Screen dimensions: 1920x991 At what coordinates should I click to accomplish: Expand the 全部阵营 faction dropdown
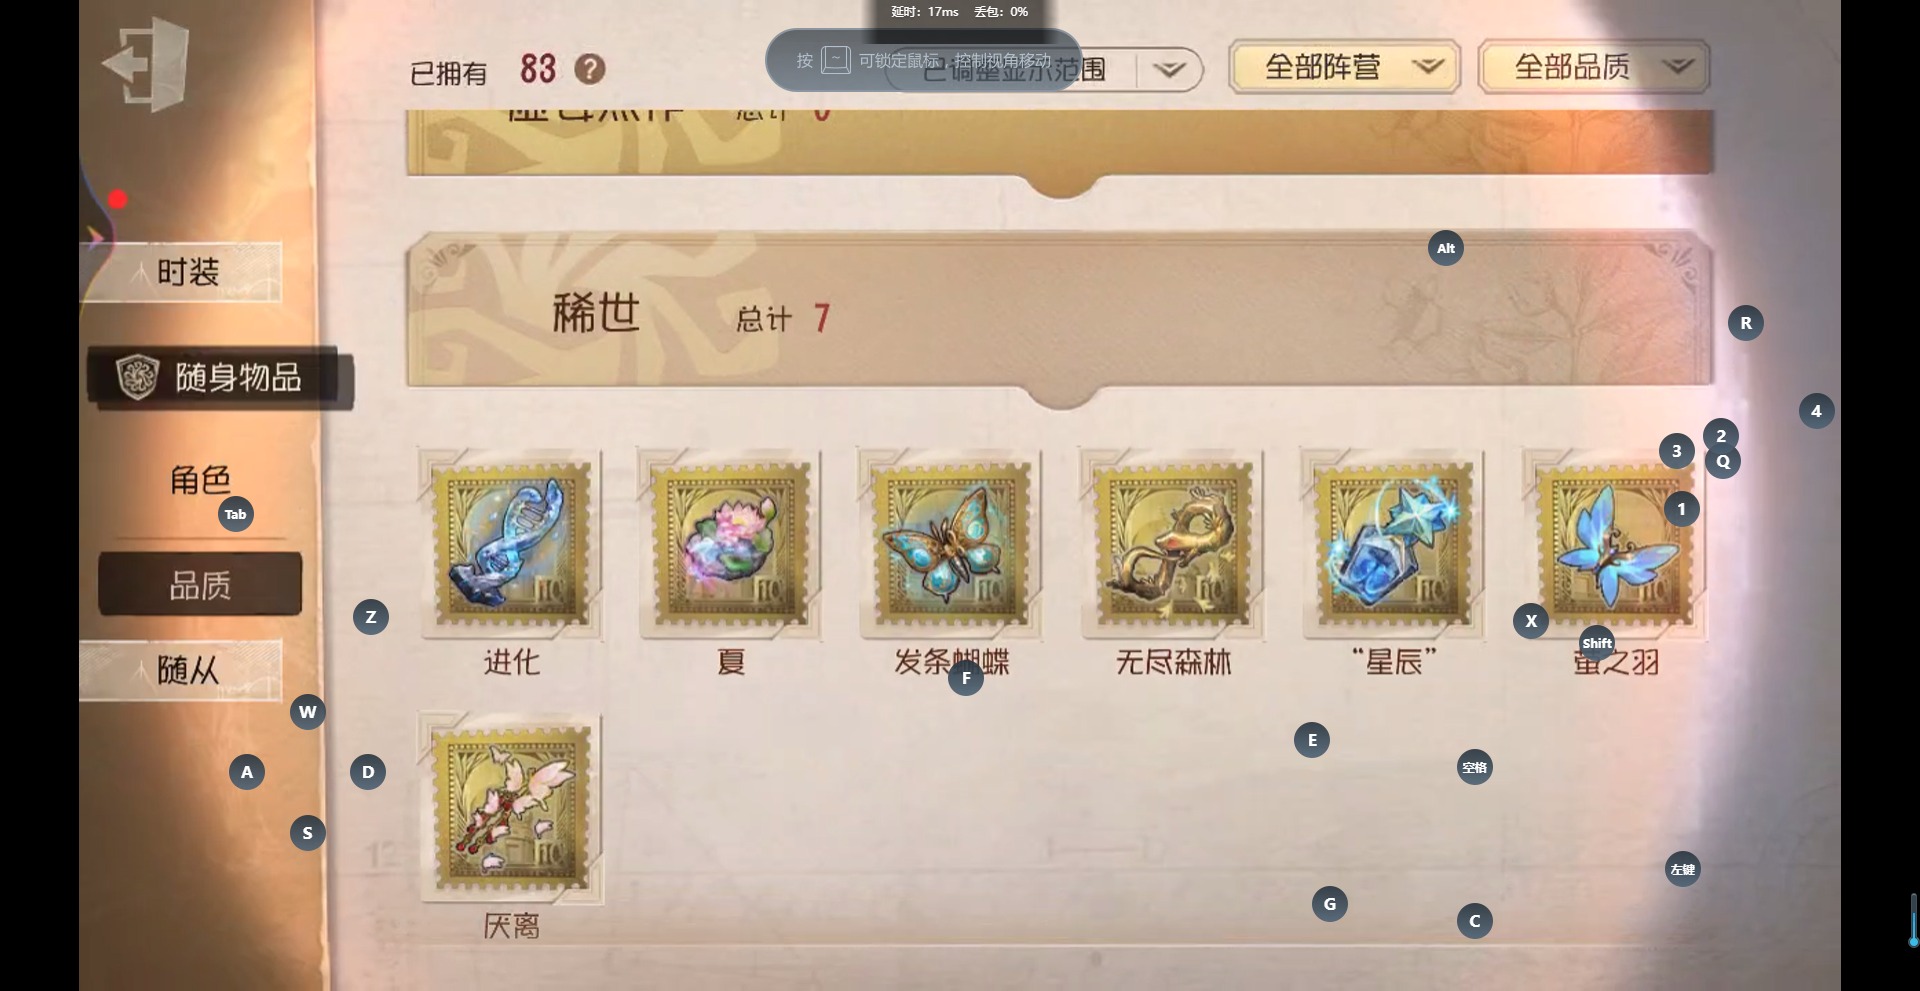(x=1344, y=67)
